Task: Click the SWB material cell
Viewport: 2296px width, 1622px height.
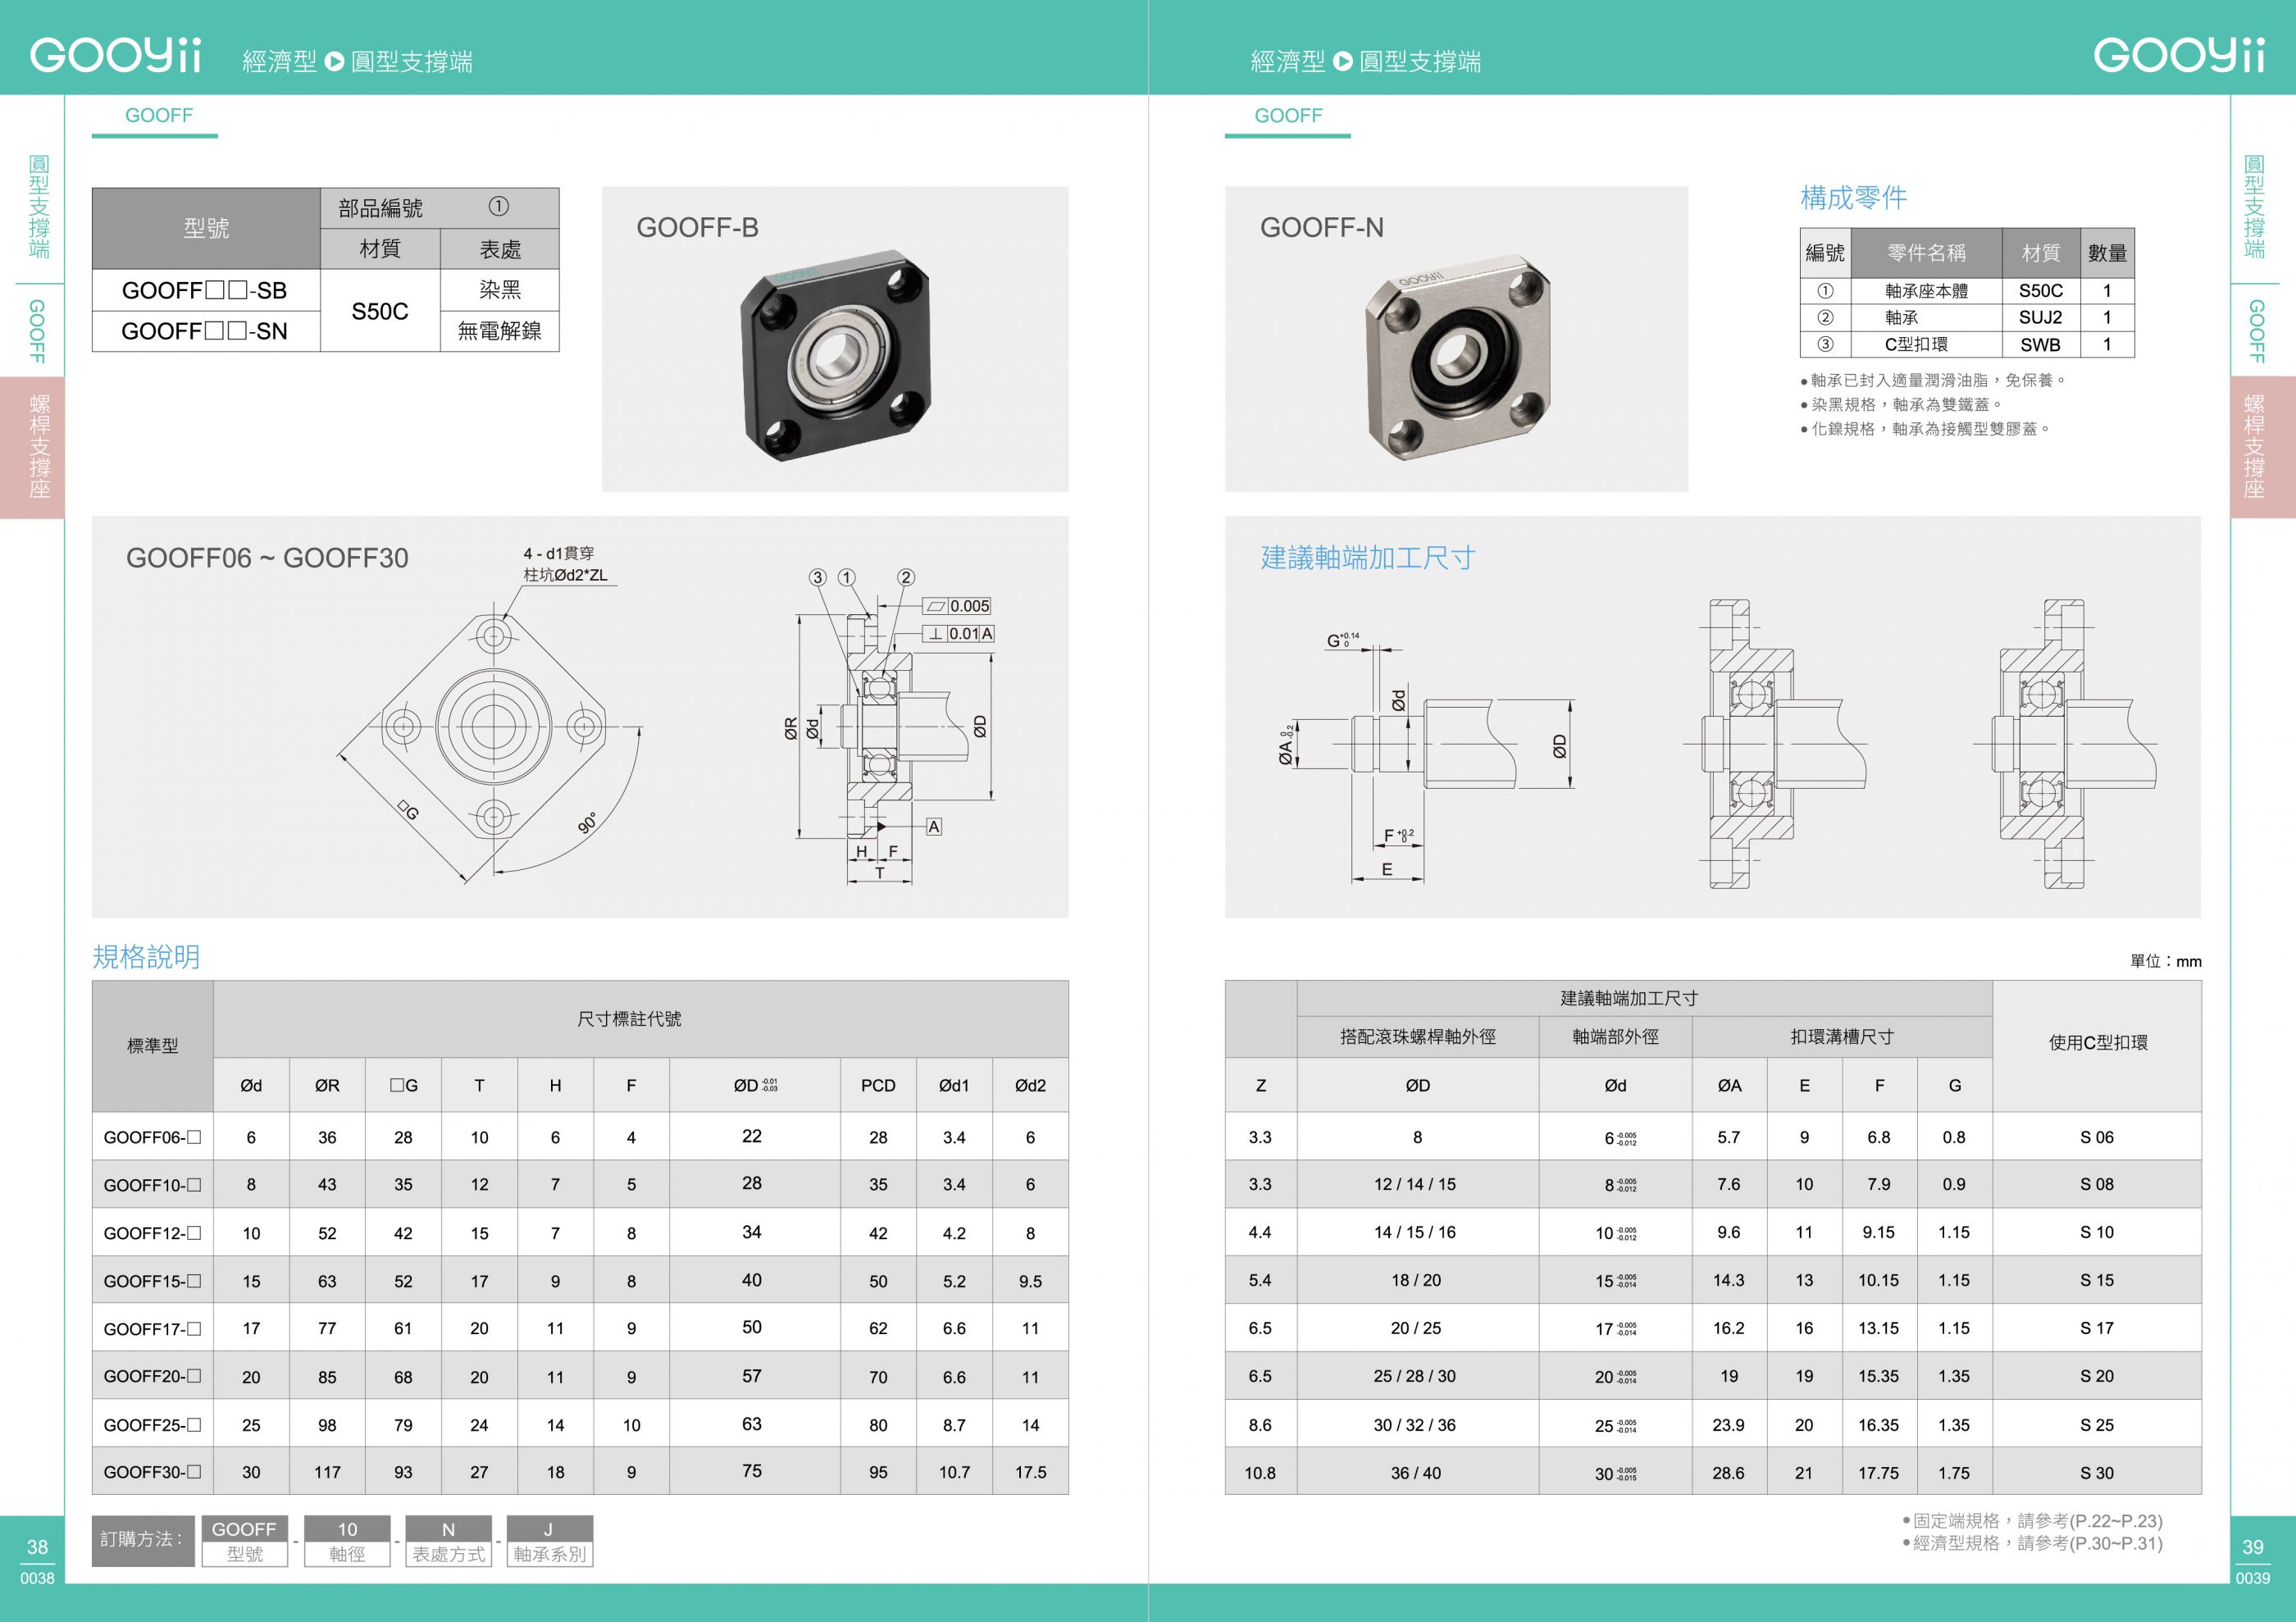Action: pos(2040,345)
